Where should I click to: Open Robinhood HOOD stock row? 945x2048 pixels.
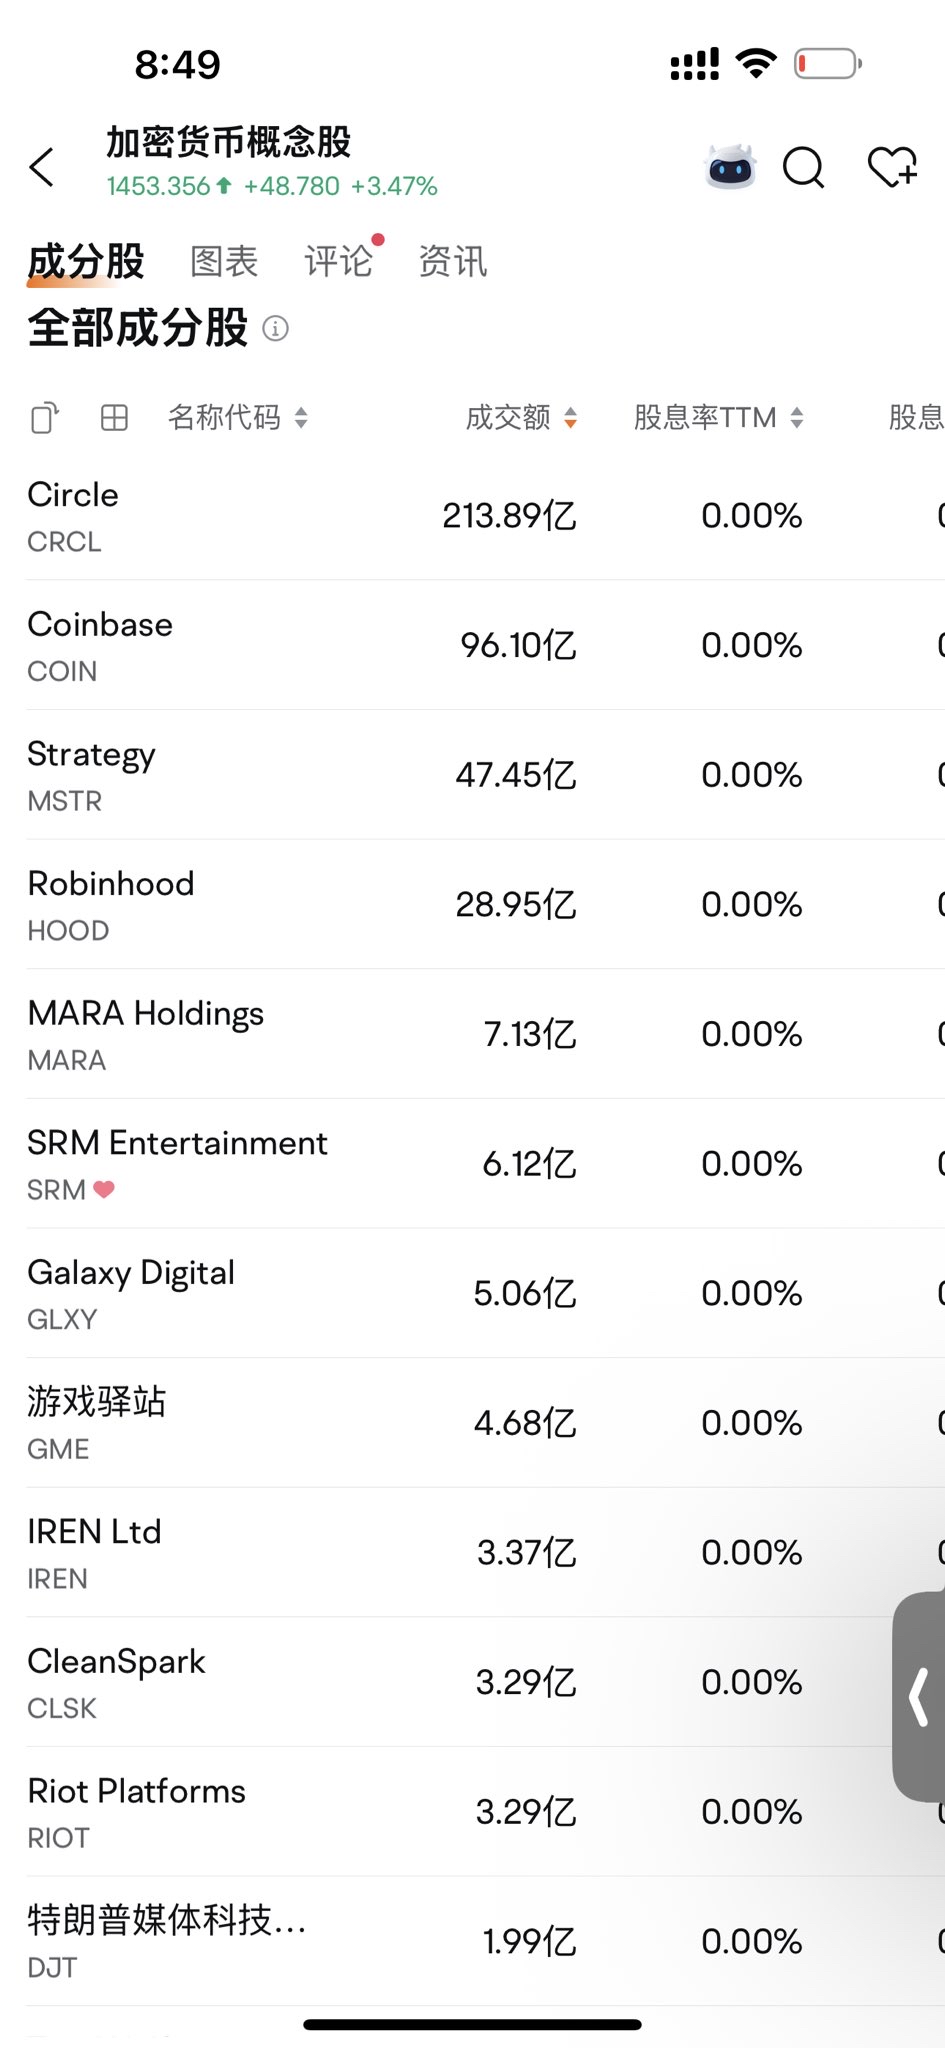472,904
